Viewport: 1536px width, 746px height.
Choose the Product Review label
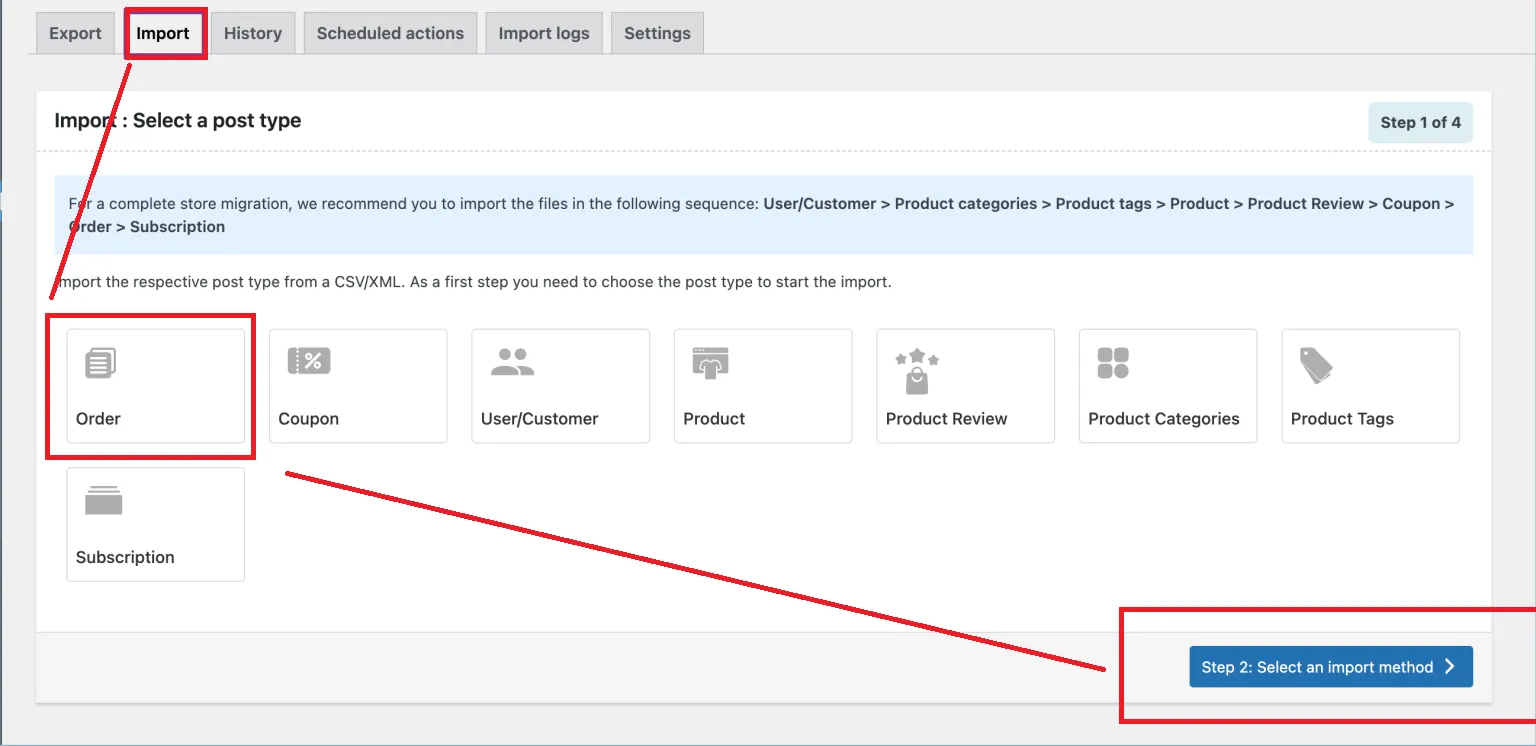947,419
